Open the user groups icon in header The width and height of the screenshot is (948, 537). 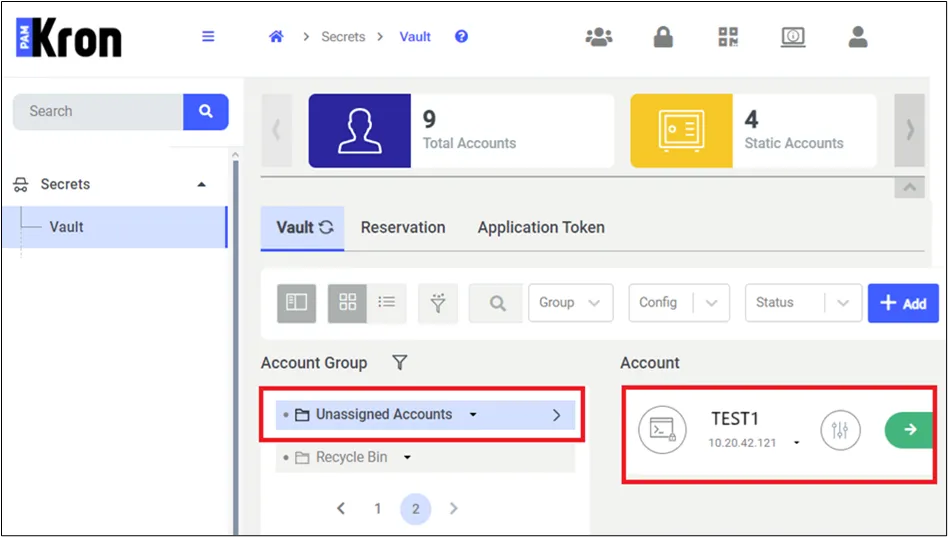[x=599, y=37]
